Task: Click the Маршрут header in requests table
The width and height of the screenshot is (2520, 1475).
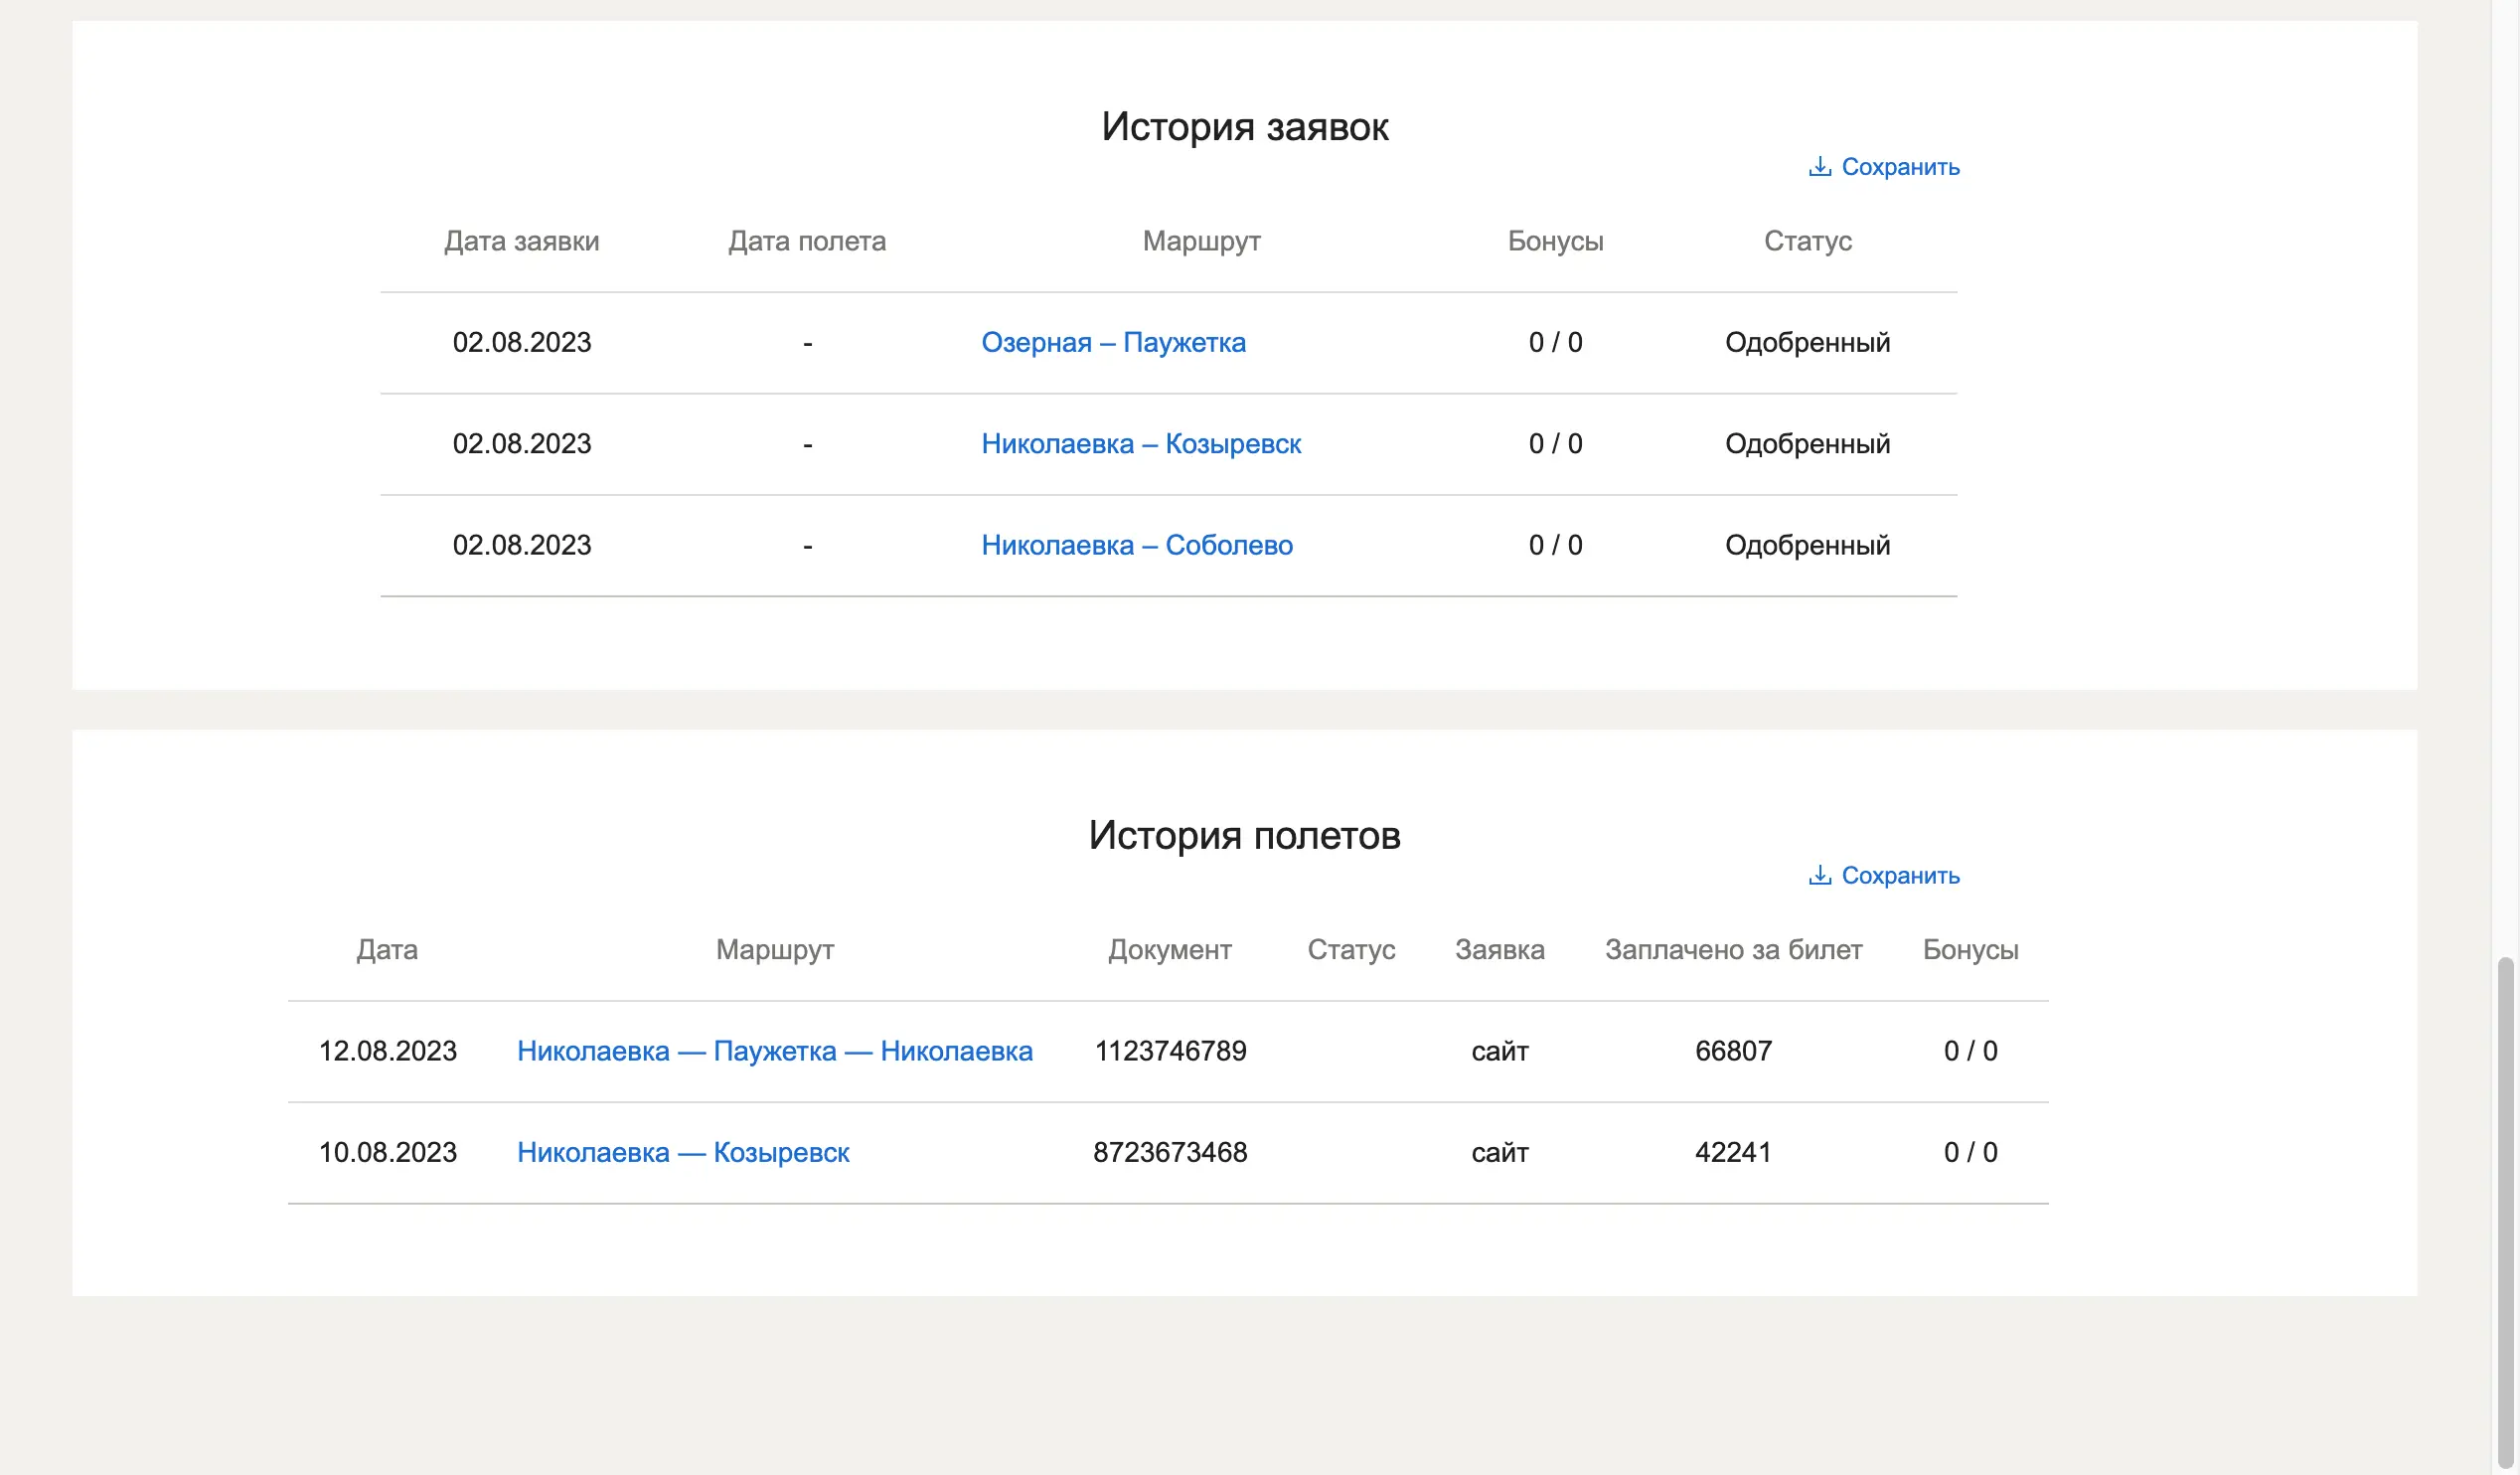Action: tap(1201, 241)
